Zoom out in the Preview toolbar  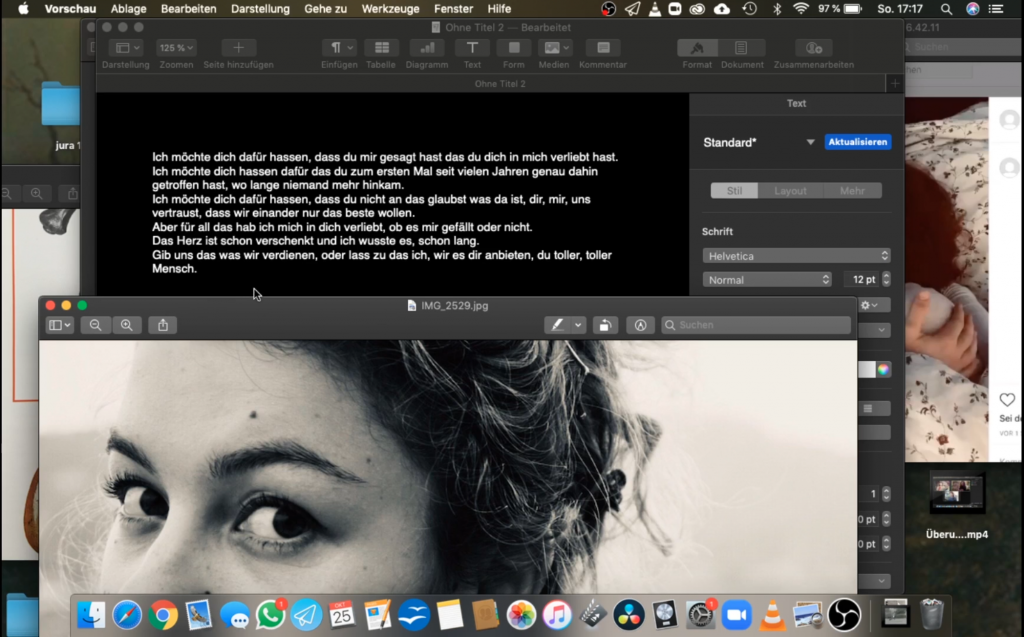pyautogui.click(x=96, y=325)
